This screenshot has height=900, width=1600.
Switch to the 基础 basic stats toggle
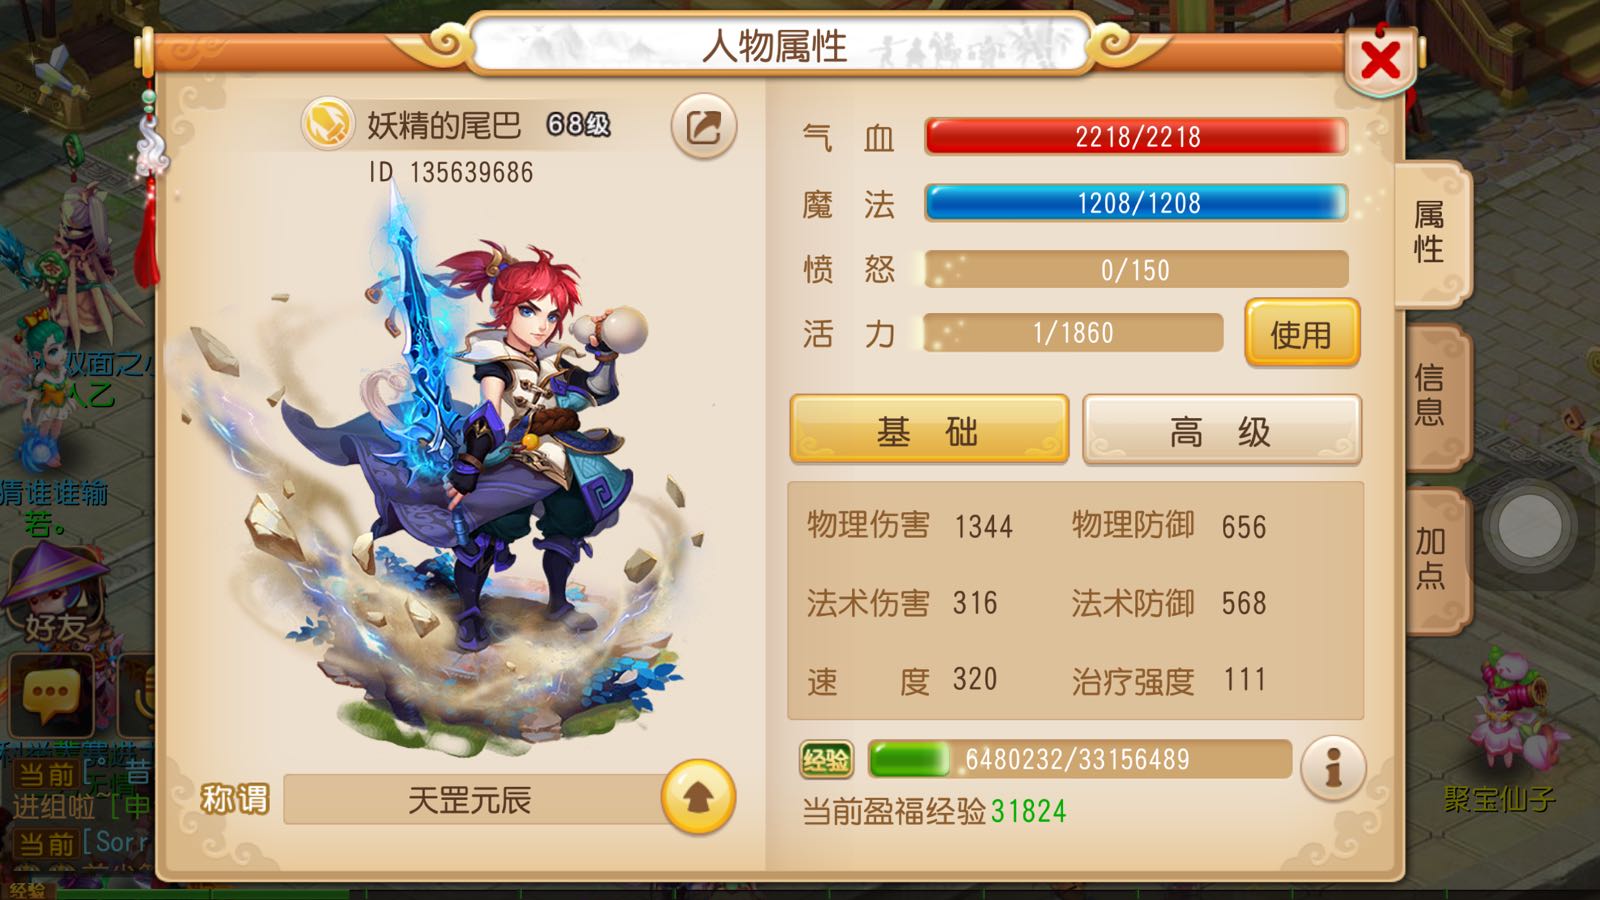[929, 430]
